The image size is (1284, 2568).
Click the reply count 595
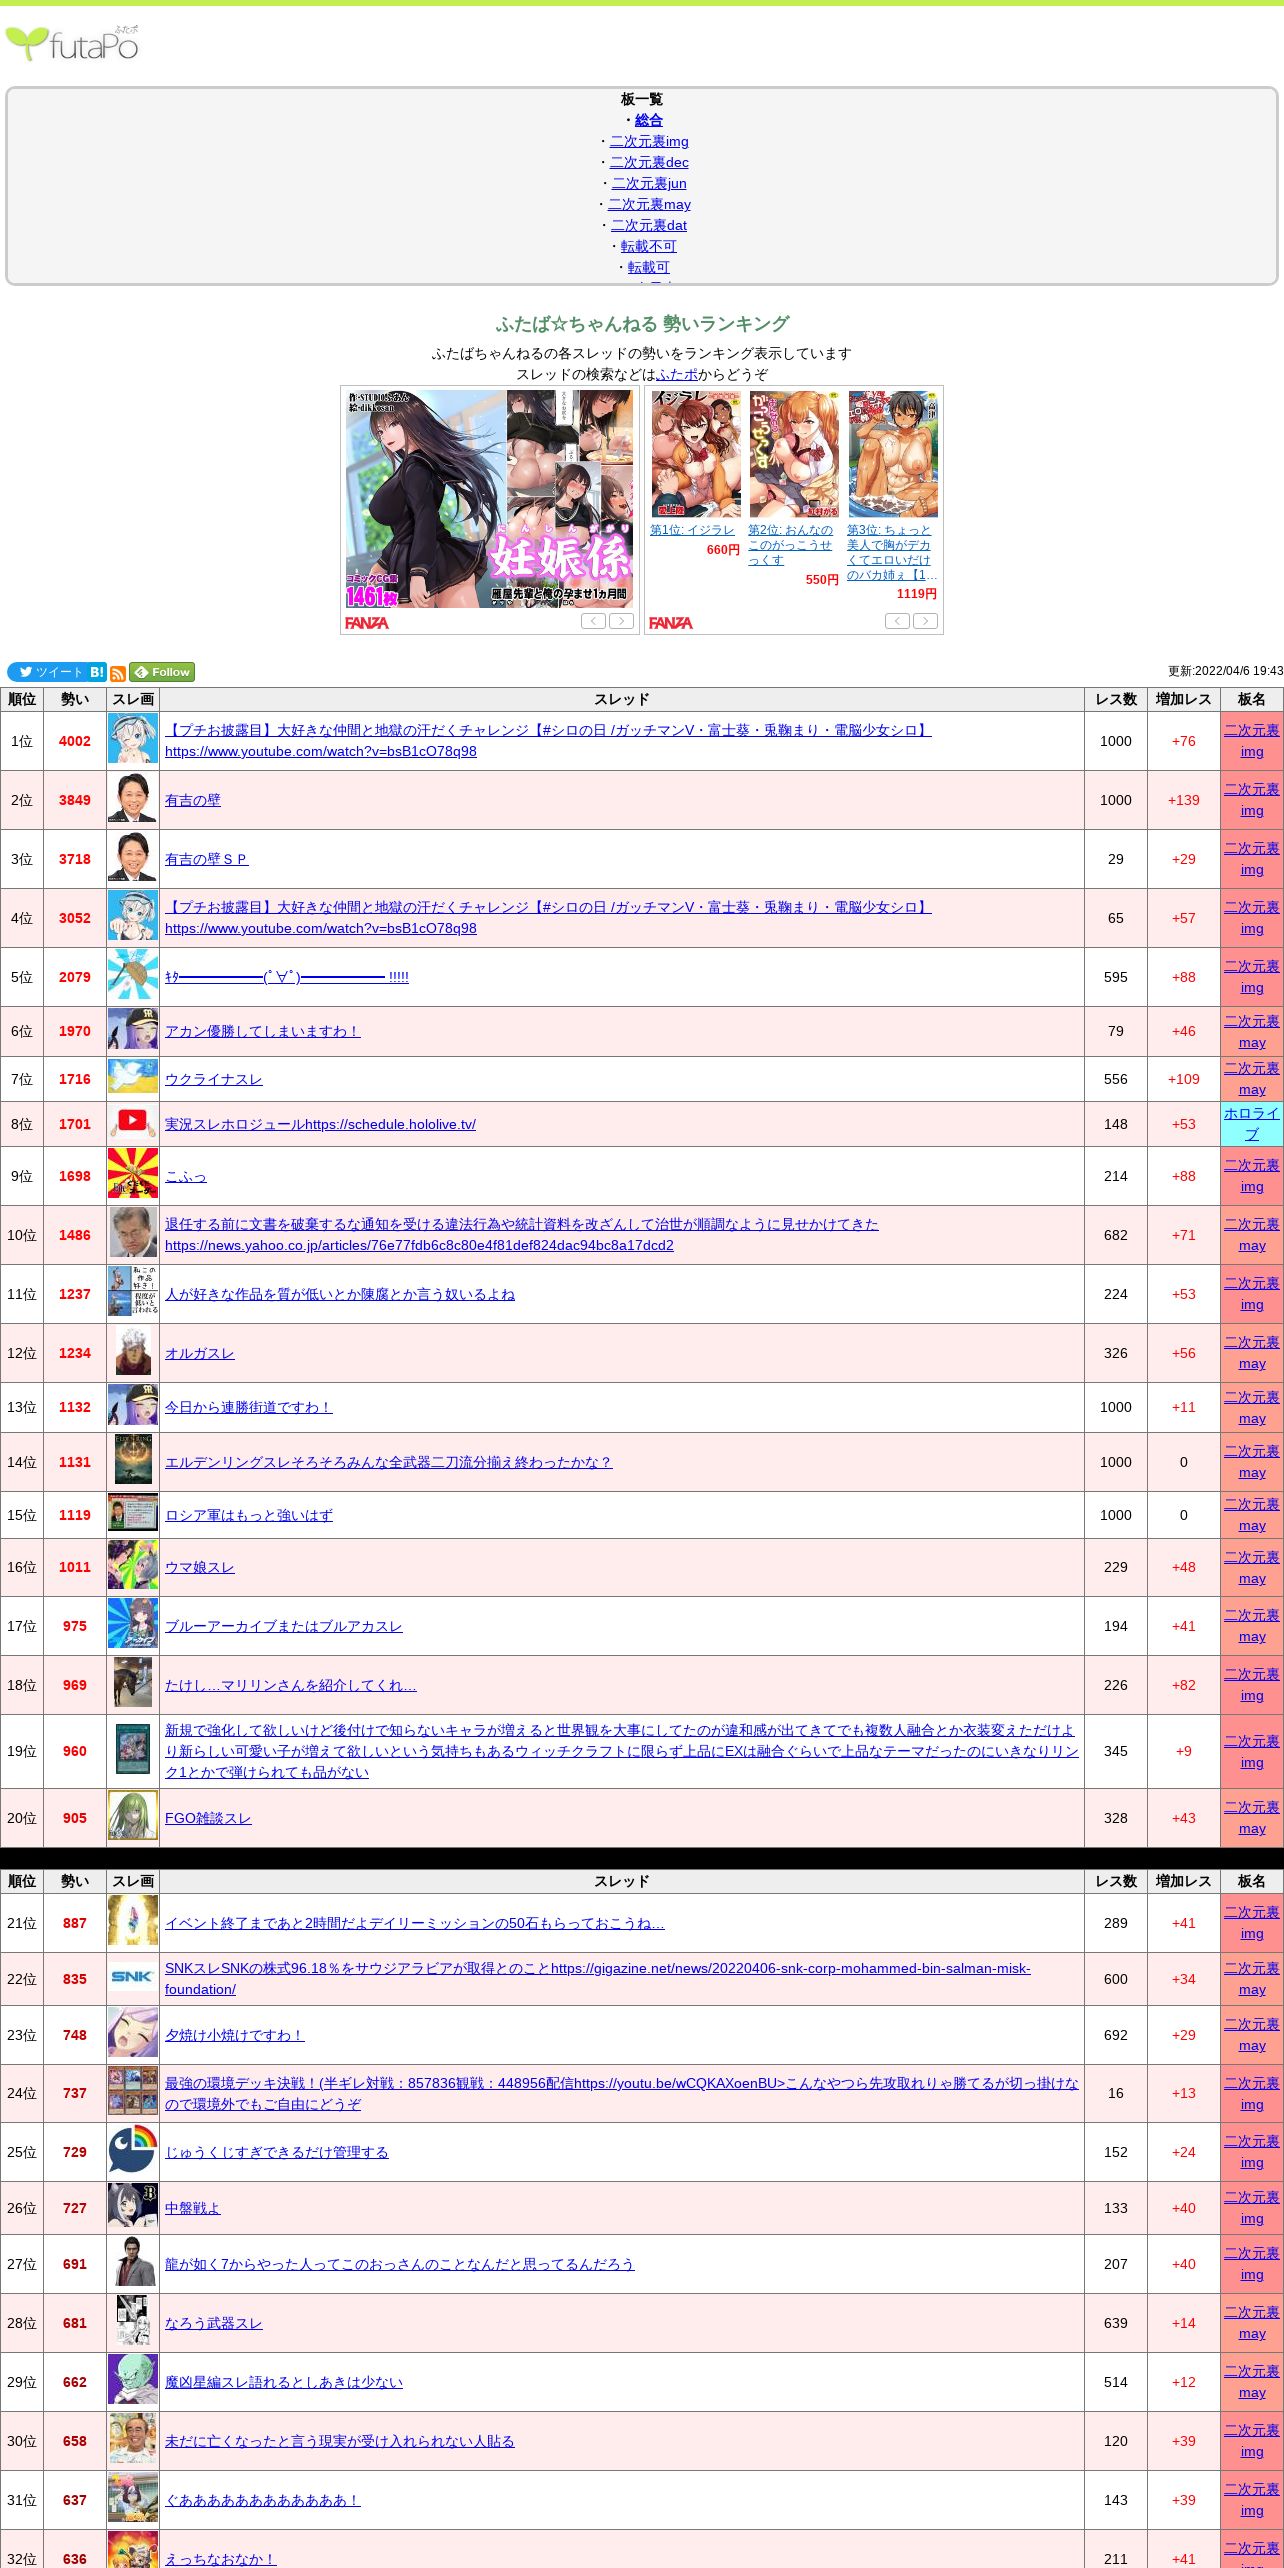(1116, 977)
